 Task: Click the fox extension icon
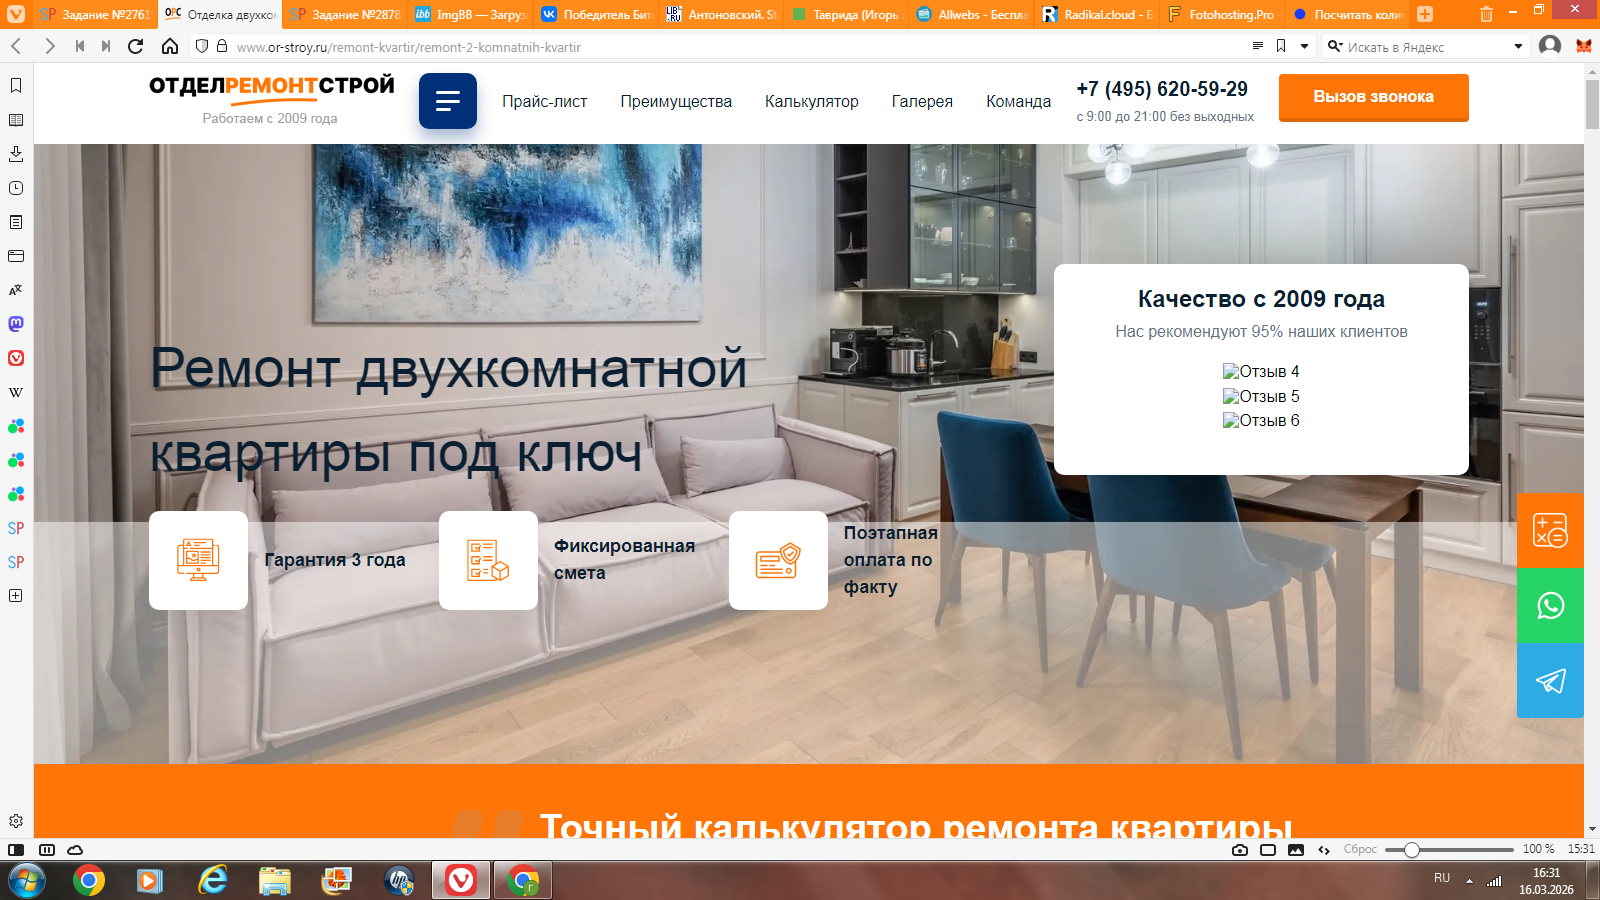pos(1584,46)
